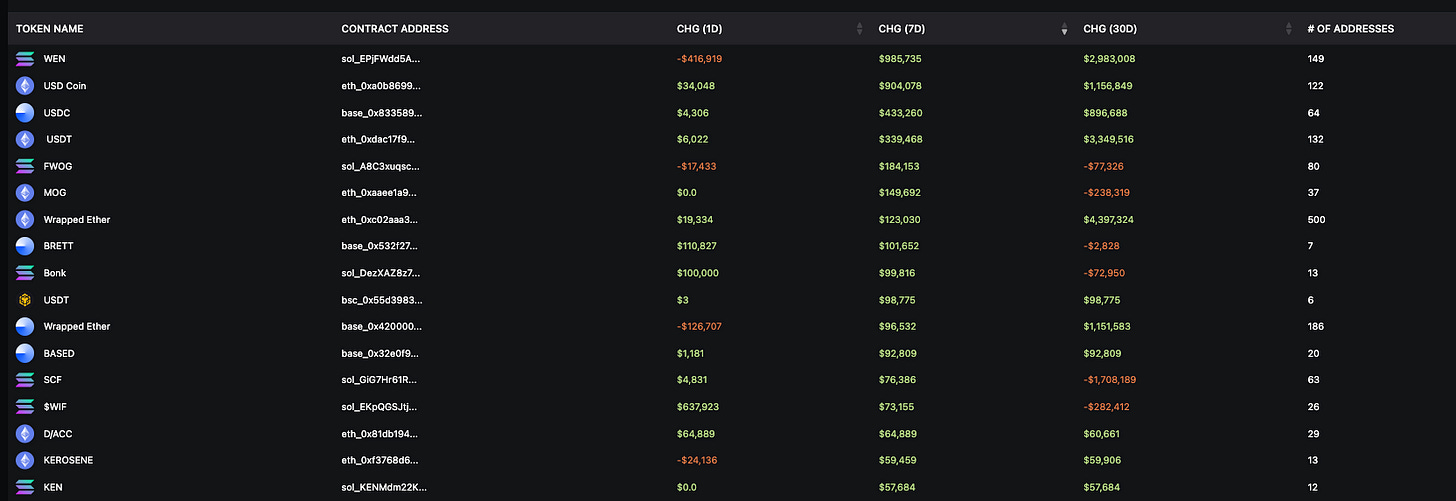
Task: Click the BASED Base chain icon
Action: click(x=25, y=354)
